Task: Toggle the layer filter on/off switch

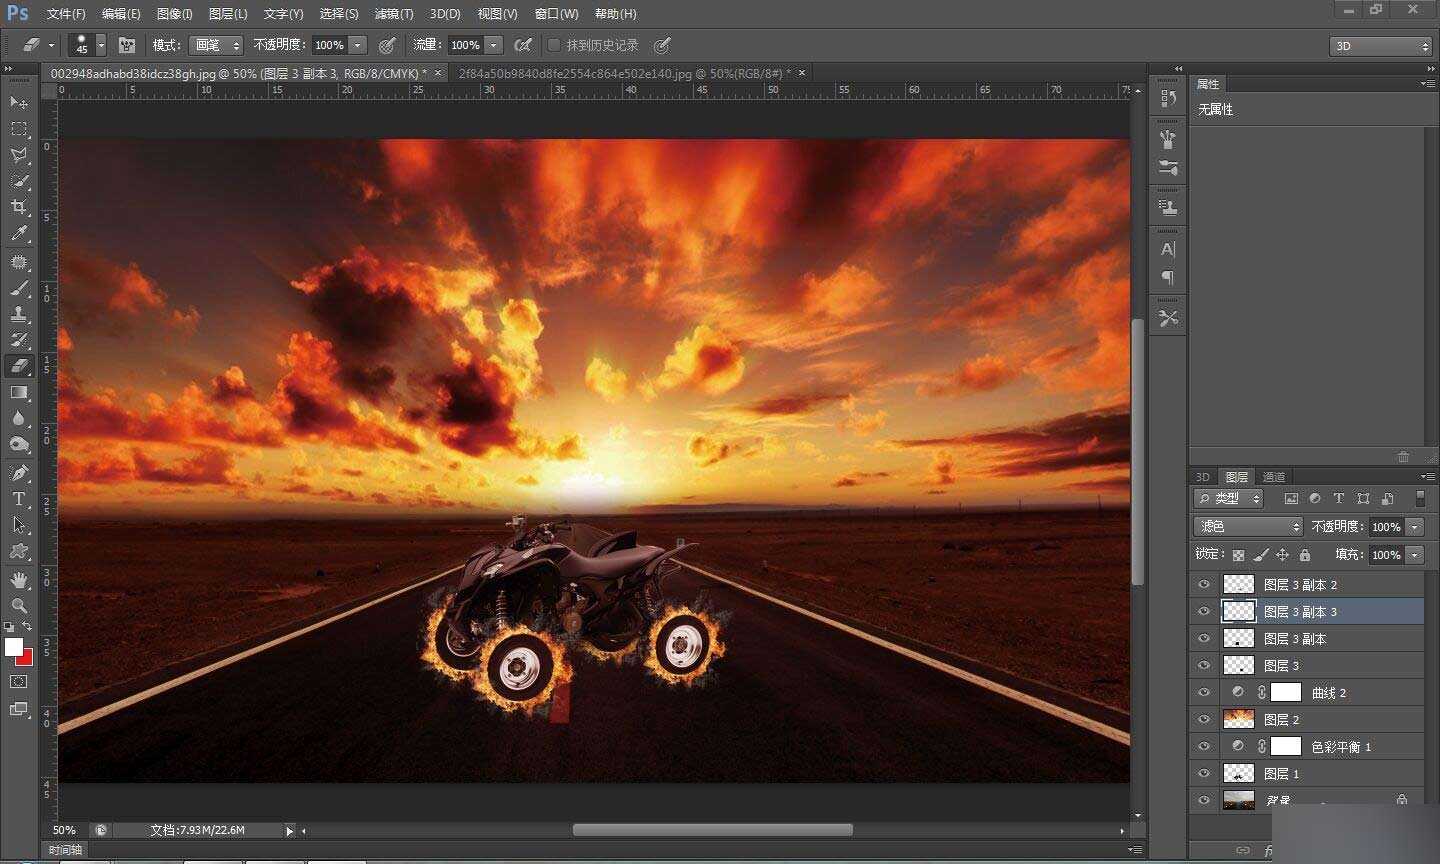Action: [1420, 498]
